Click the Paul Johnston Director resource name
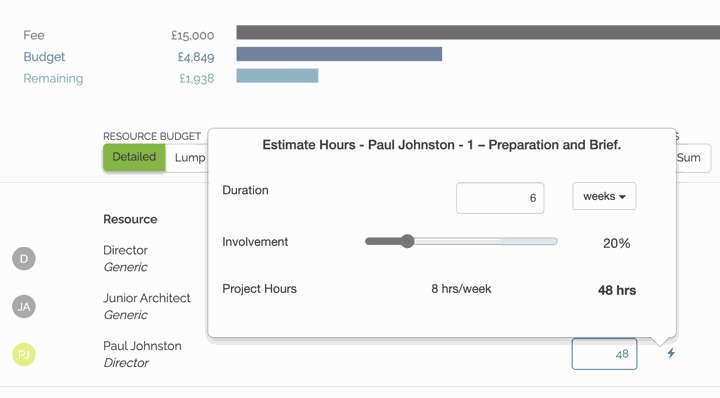 (142, 354)
